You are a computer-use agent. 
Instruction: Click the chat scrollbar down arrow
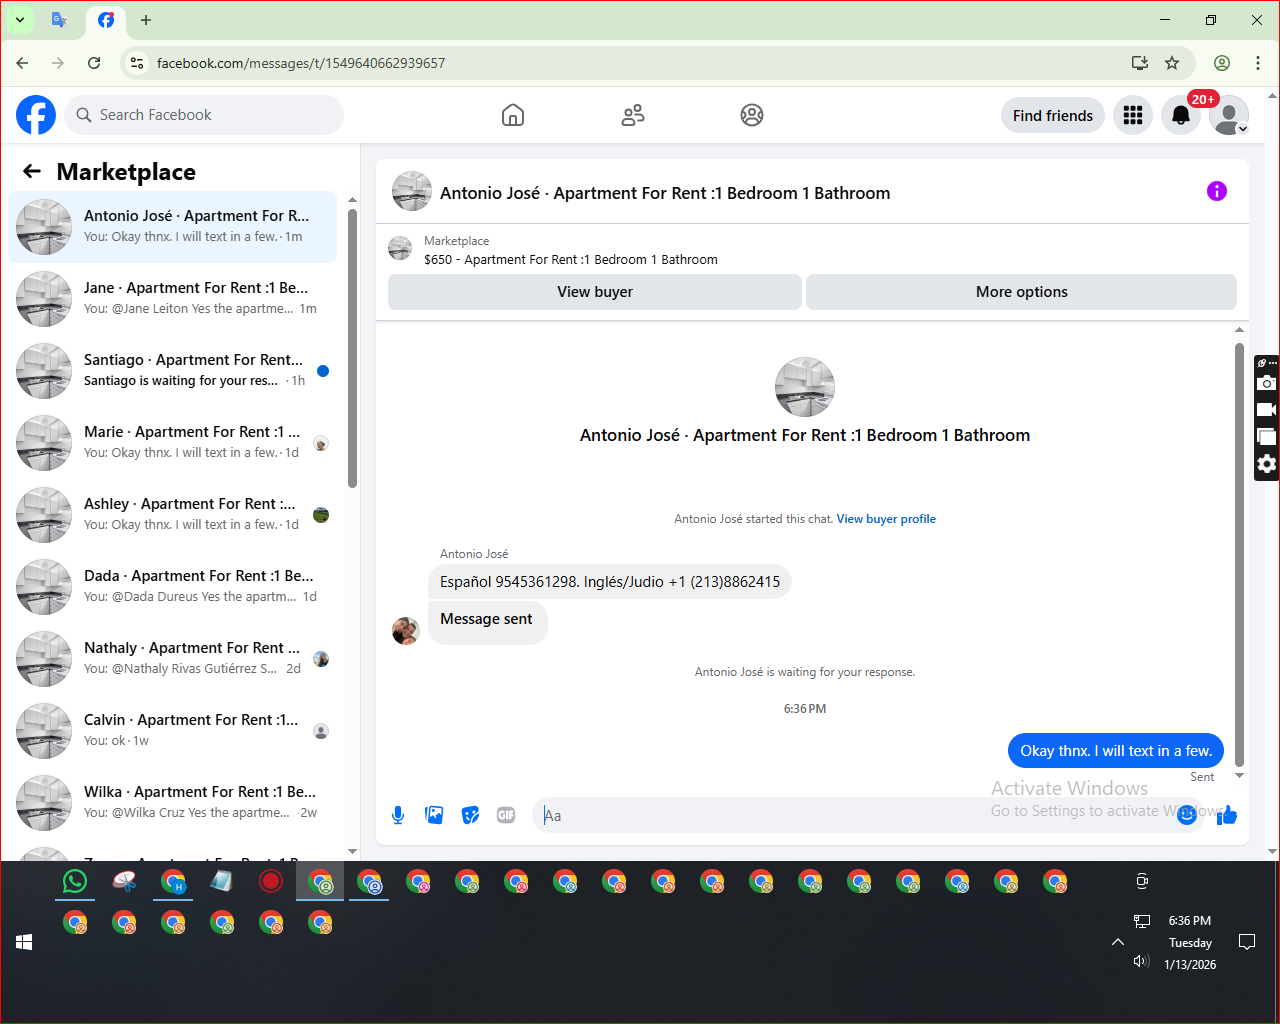[x=1239, y=775]
